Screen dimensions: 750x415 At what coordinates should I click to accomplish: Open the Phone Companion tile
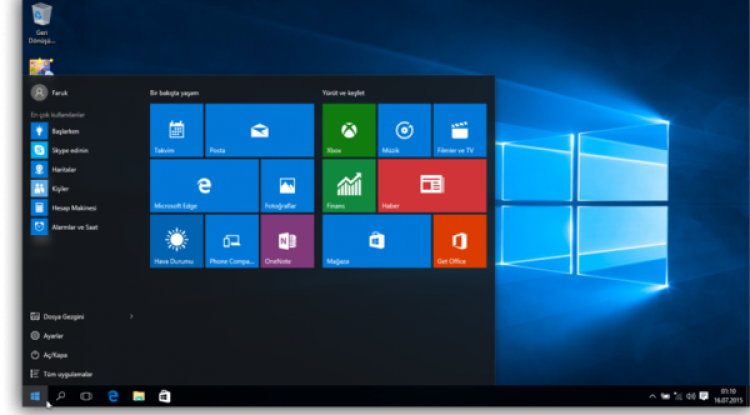pyautogui.click(x=232, y=241)
